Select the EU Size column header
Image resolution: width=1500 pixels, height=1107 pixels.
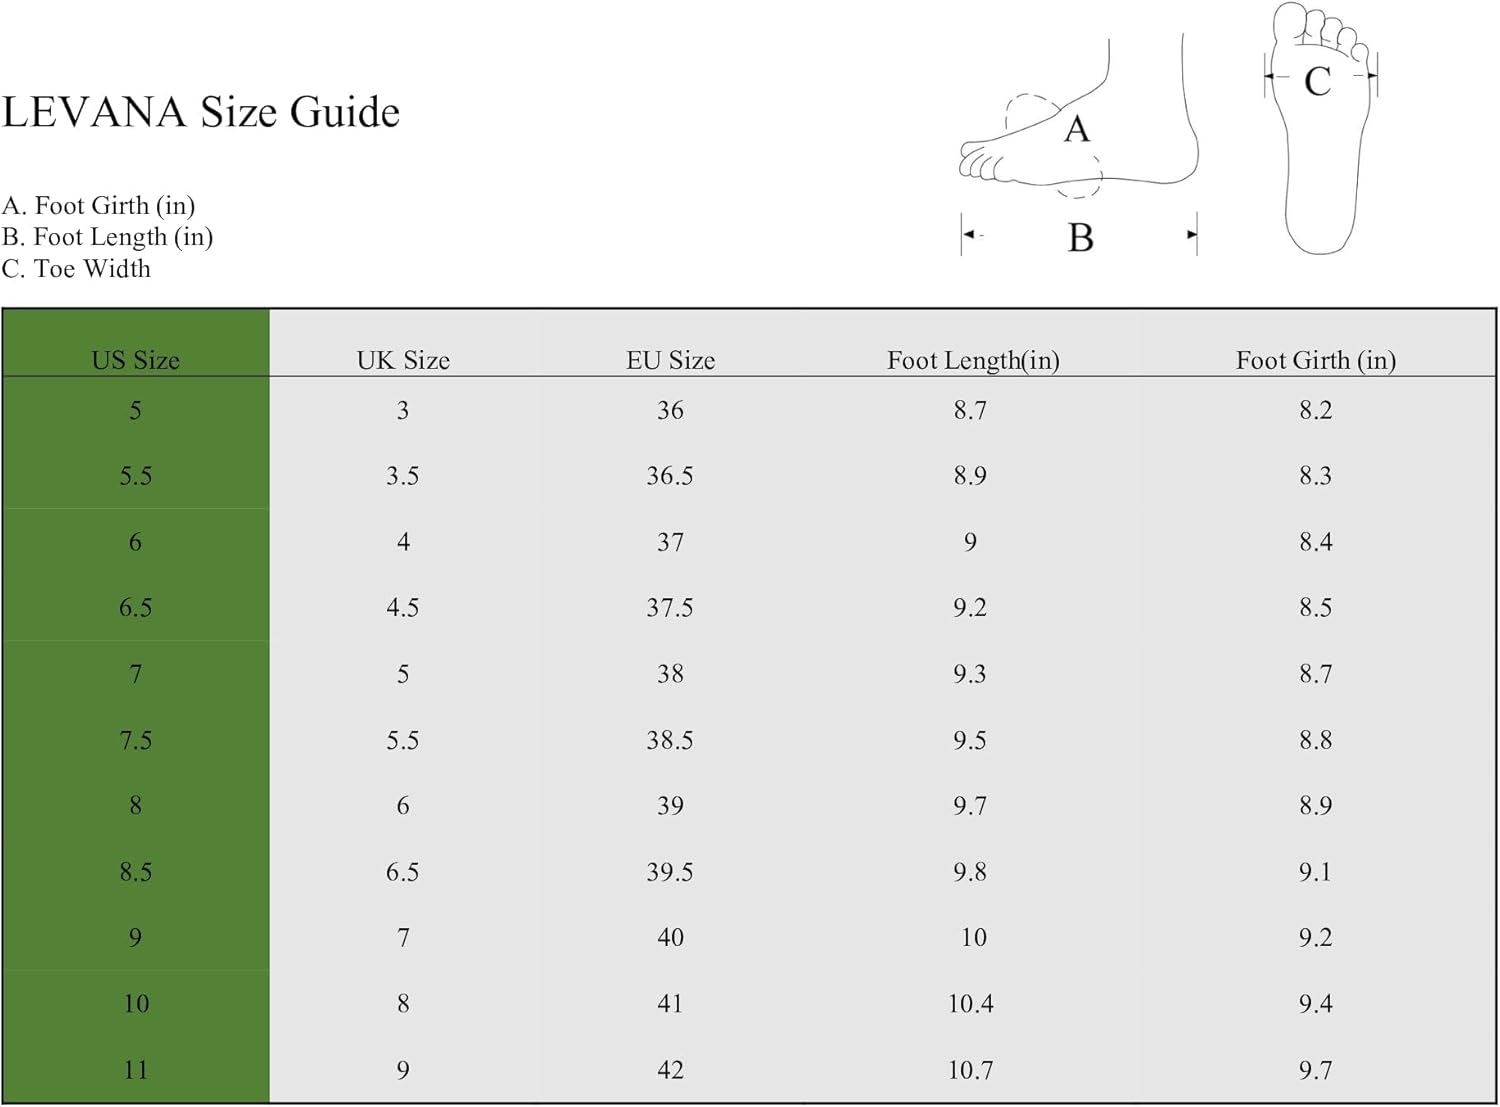670,360
